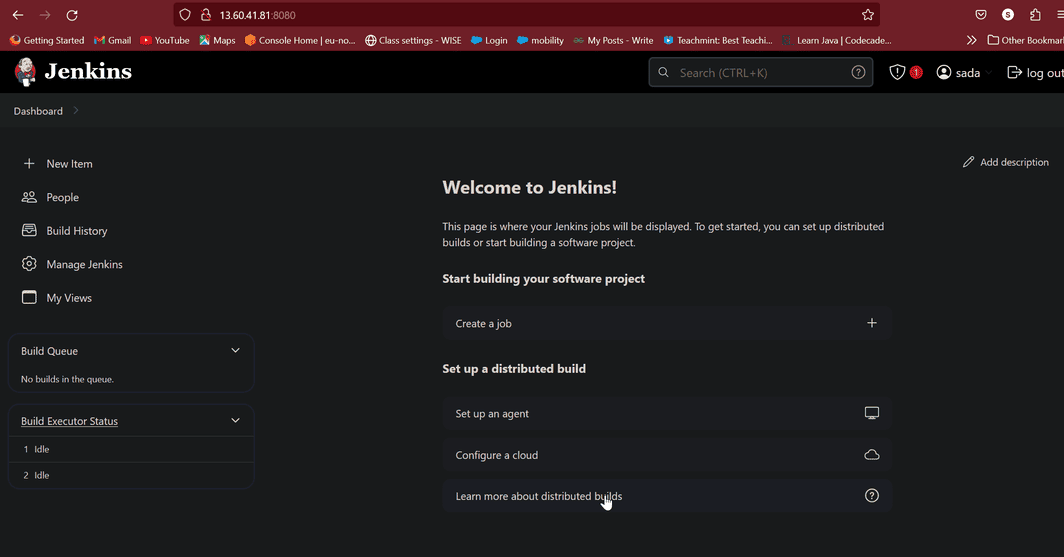This screenshot has height=557, width=1064.
Task: Open Class settings - WISE bookmark
Action: point(413,40)
